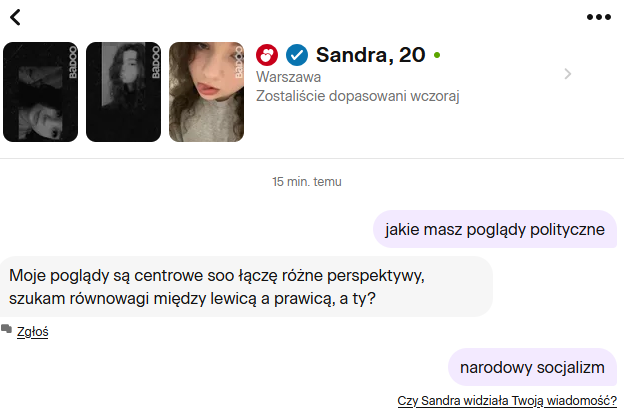Click the '15 min. temu' timestamp

point(307,182)
